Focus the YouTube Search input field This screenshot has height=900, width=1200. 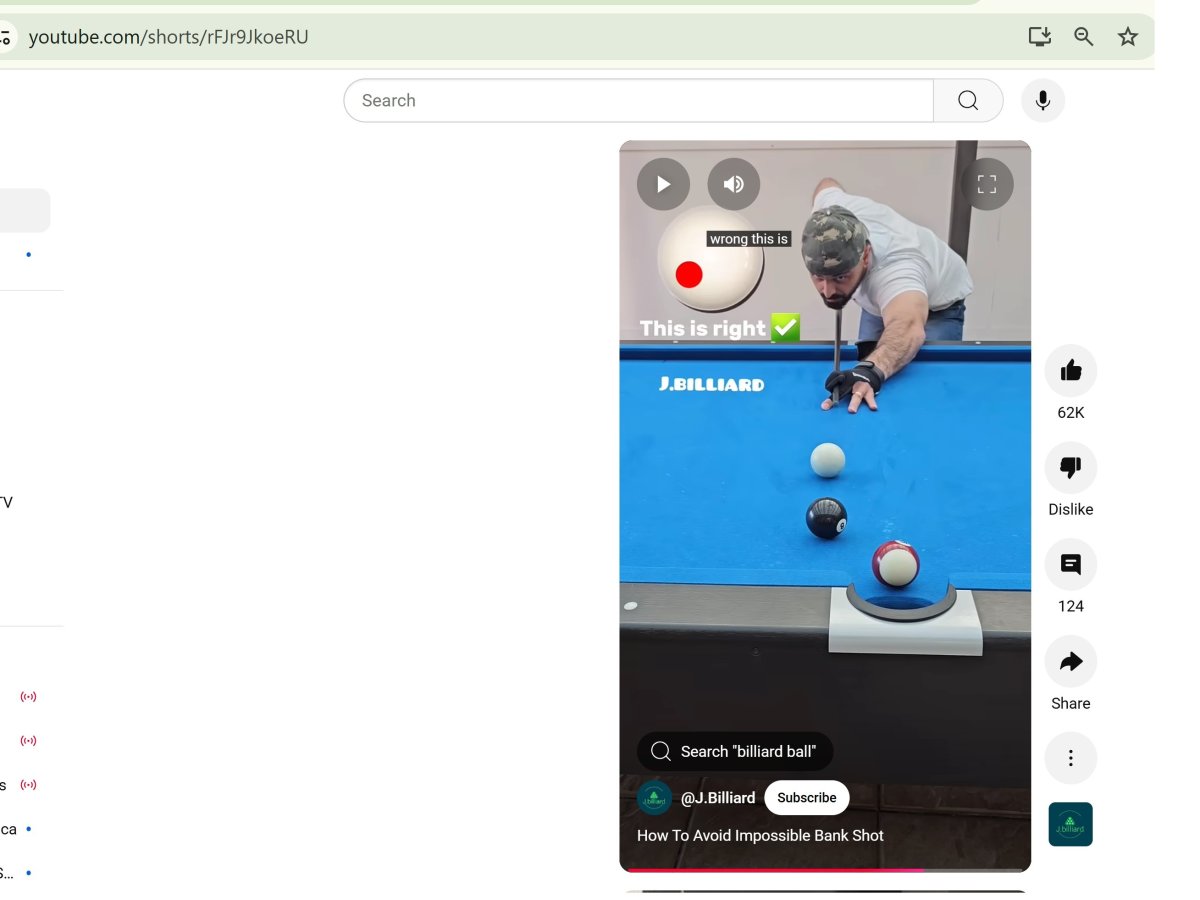point(640,101)
